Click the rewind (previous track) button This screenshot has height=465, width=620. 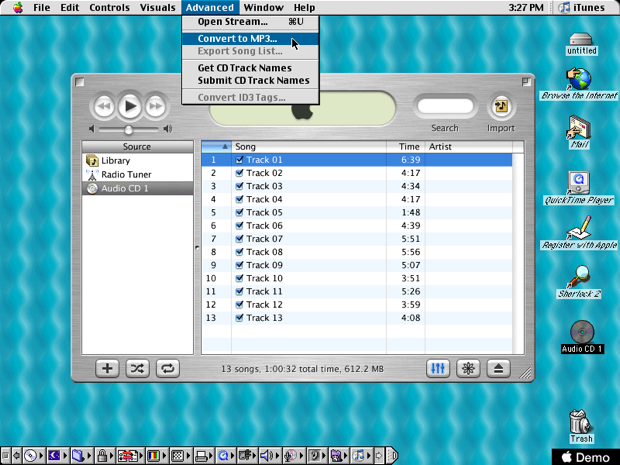[x=104, y=106]
